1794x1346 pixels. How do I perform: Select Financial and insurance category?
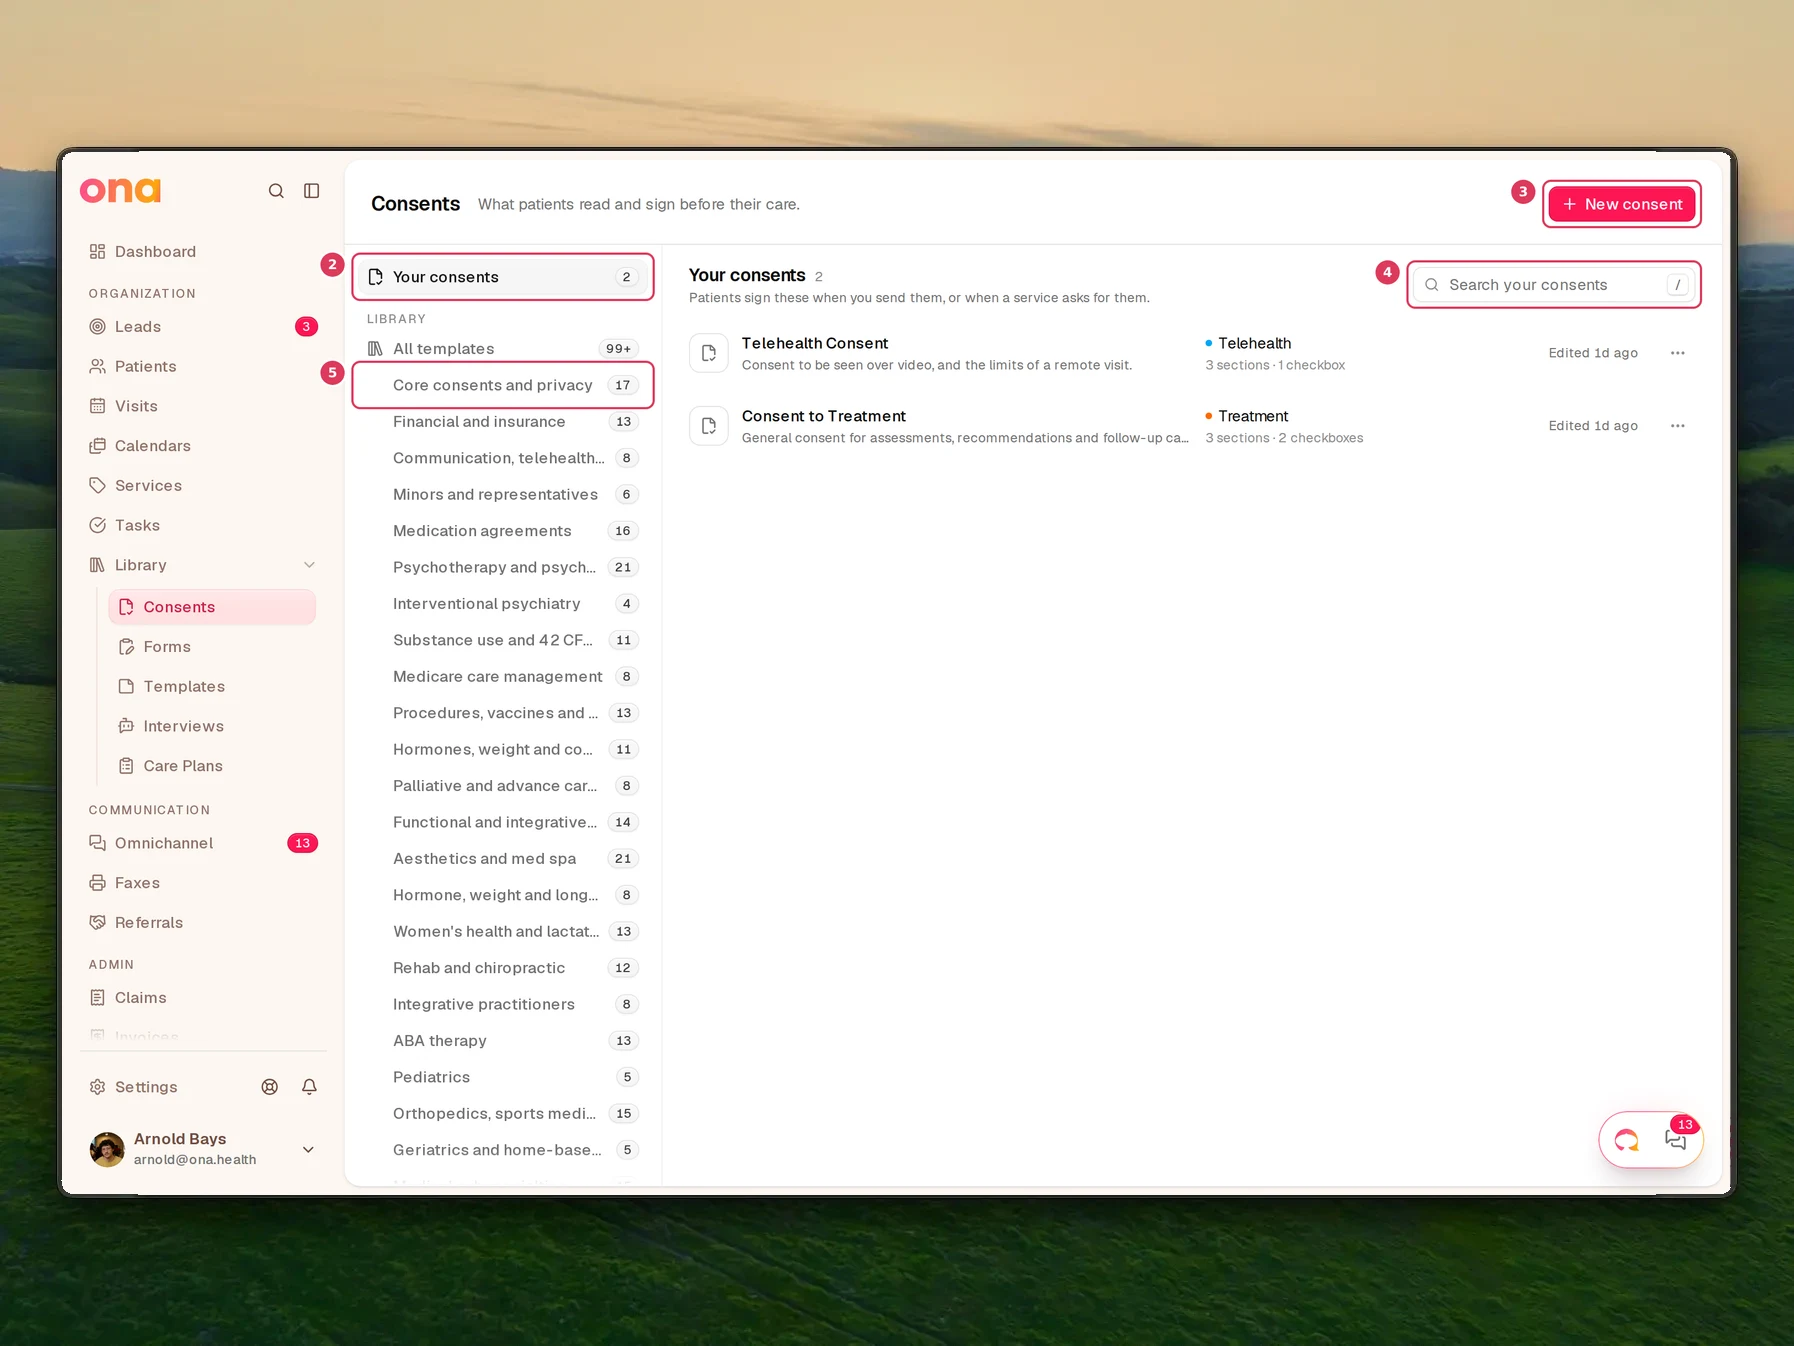(503, 422)
